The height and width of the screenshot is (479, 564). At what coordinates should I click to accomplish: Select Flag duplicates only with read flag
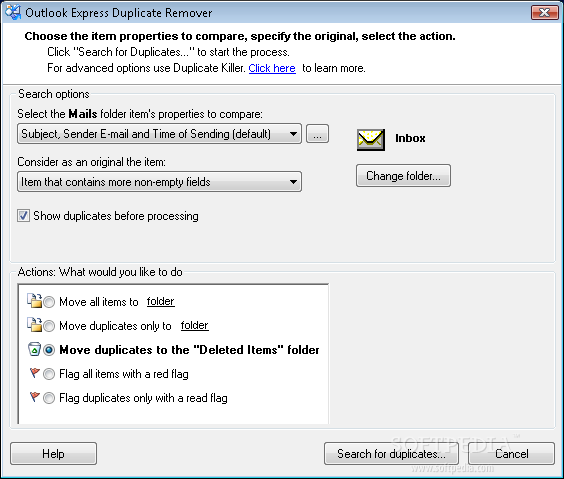[49, 398]
